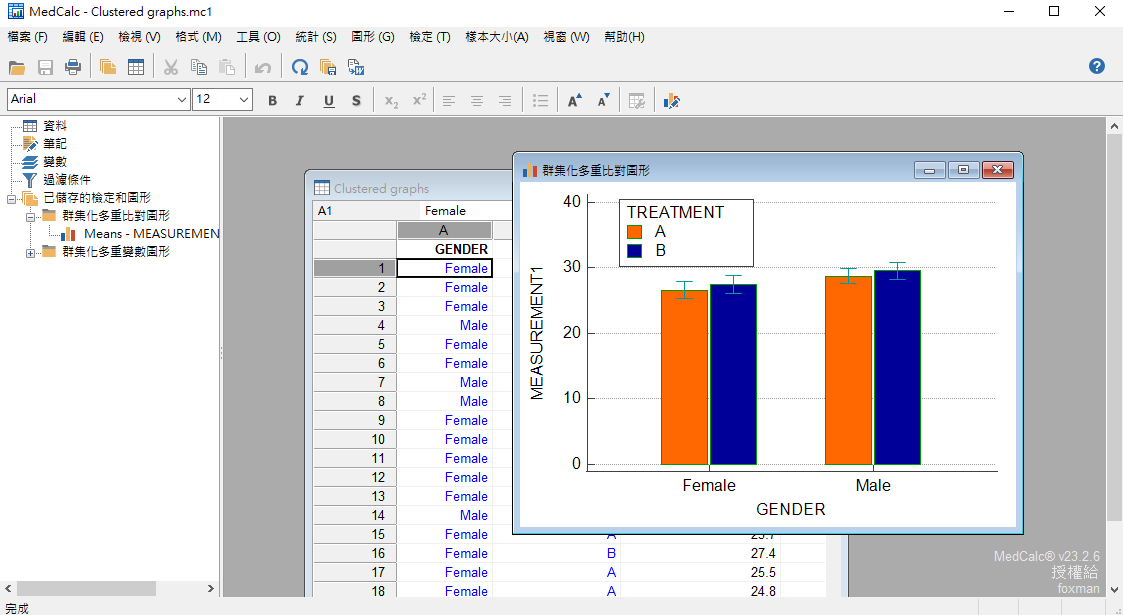Increase font size with large A icon

[x=574, y=101]
